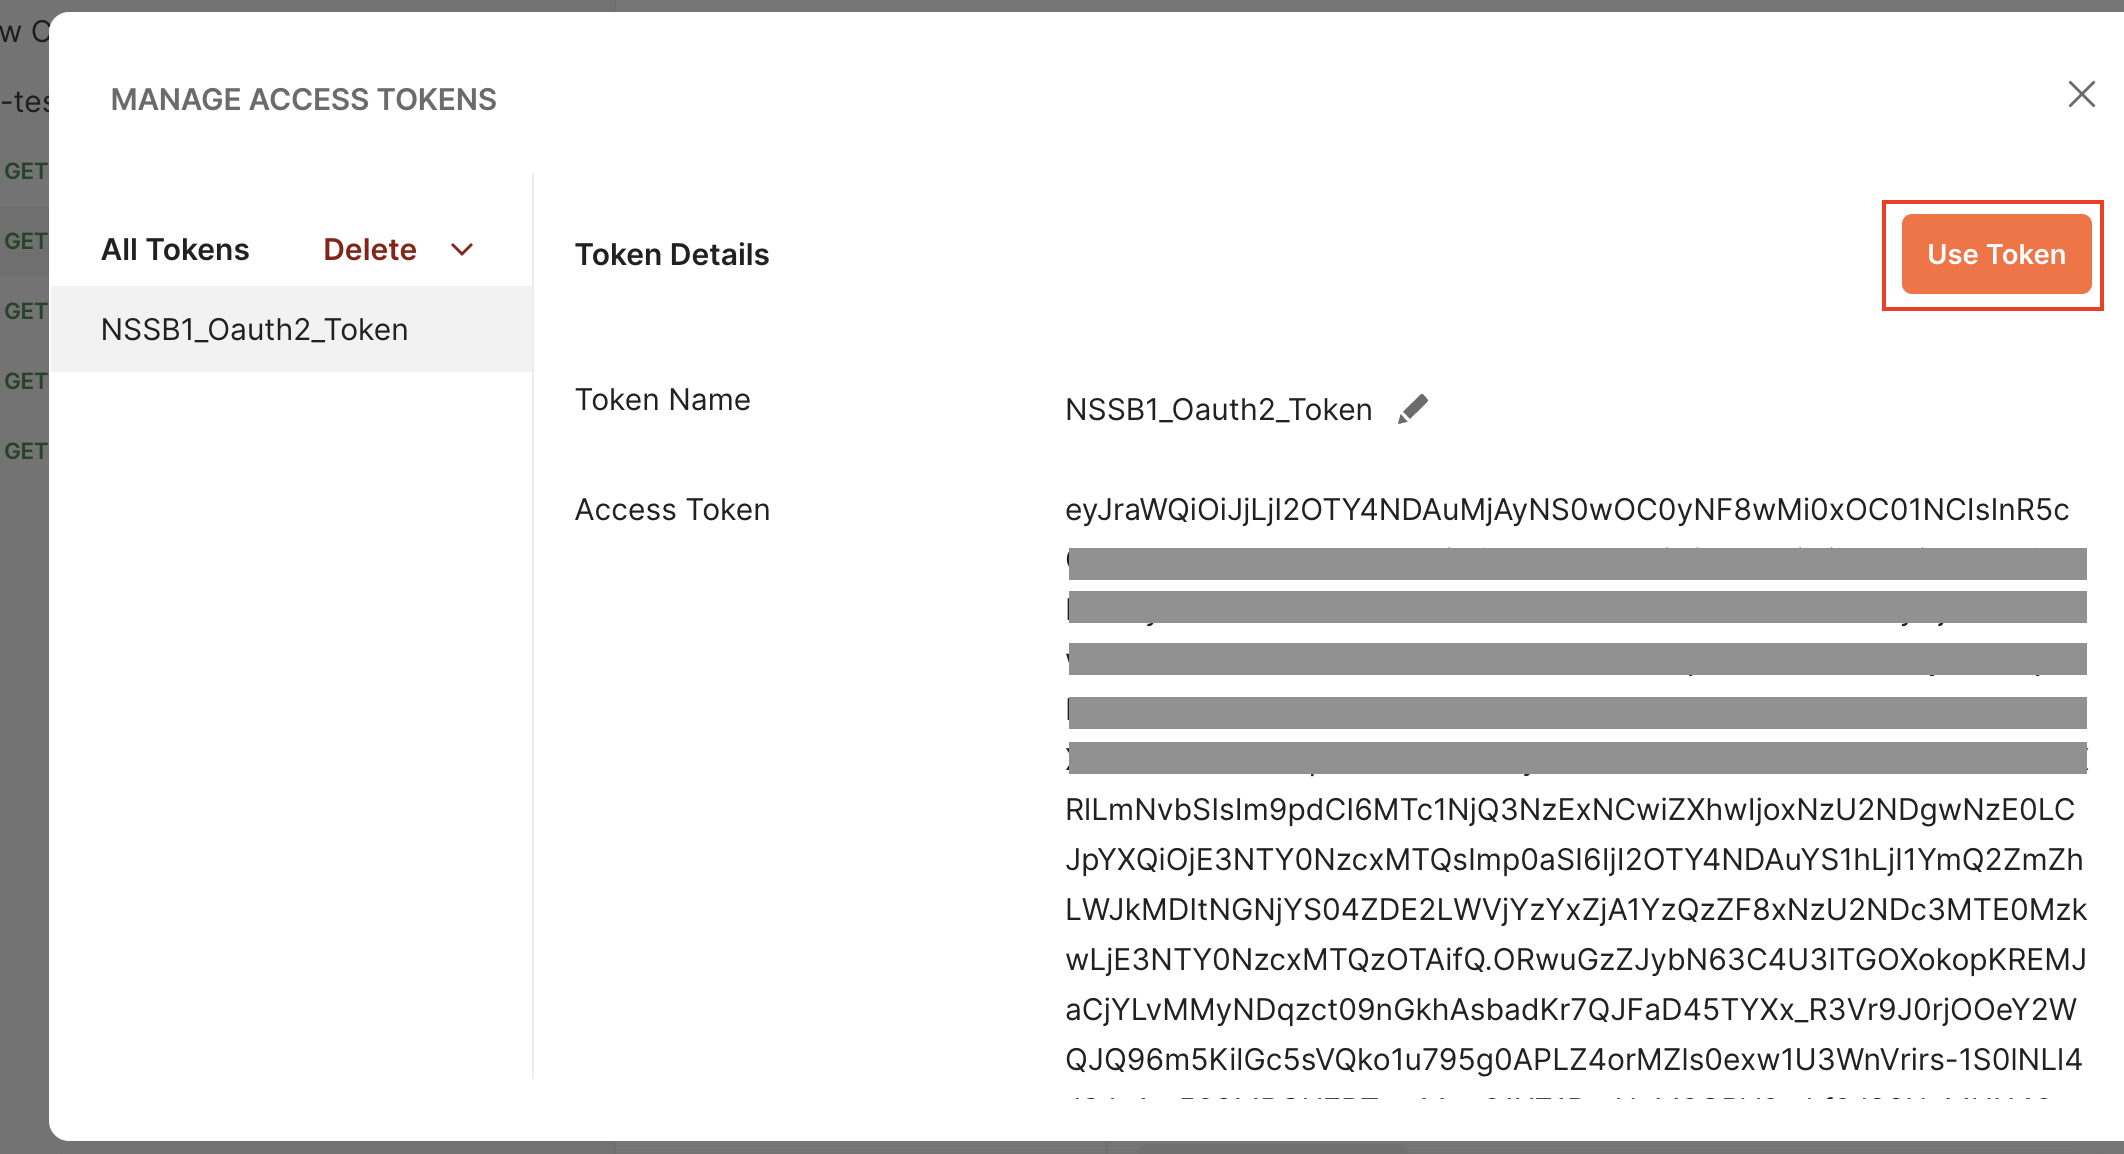Screen dimensions: 2124x1154
Task: Click the Access Token field label
Action: tap(672, 509)
